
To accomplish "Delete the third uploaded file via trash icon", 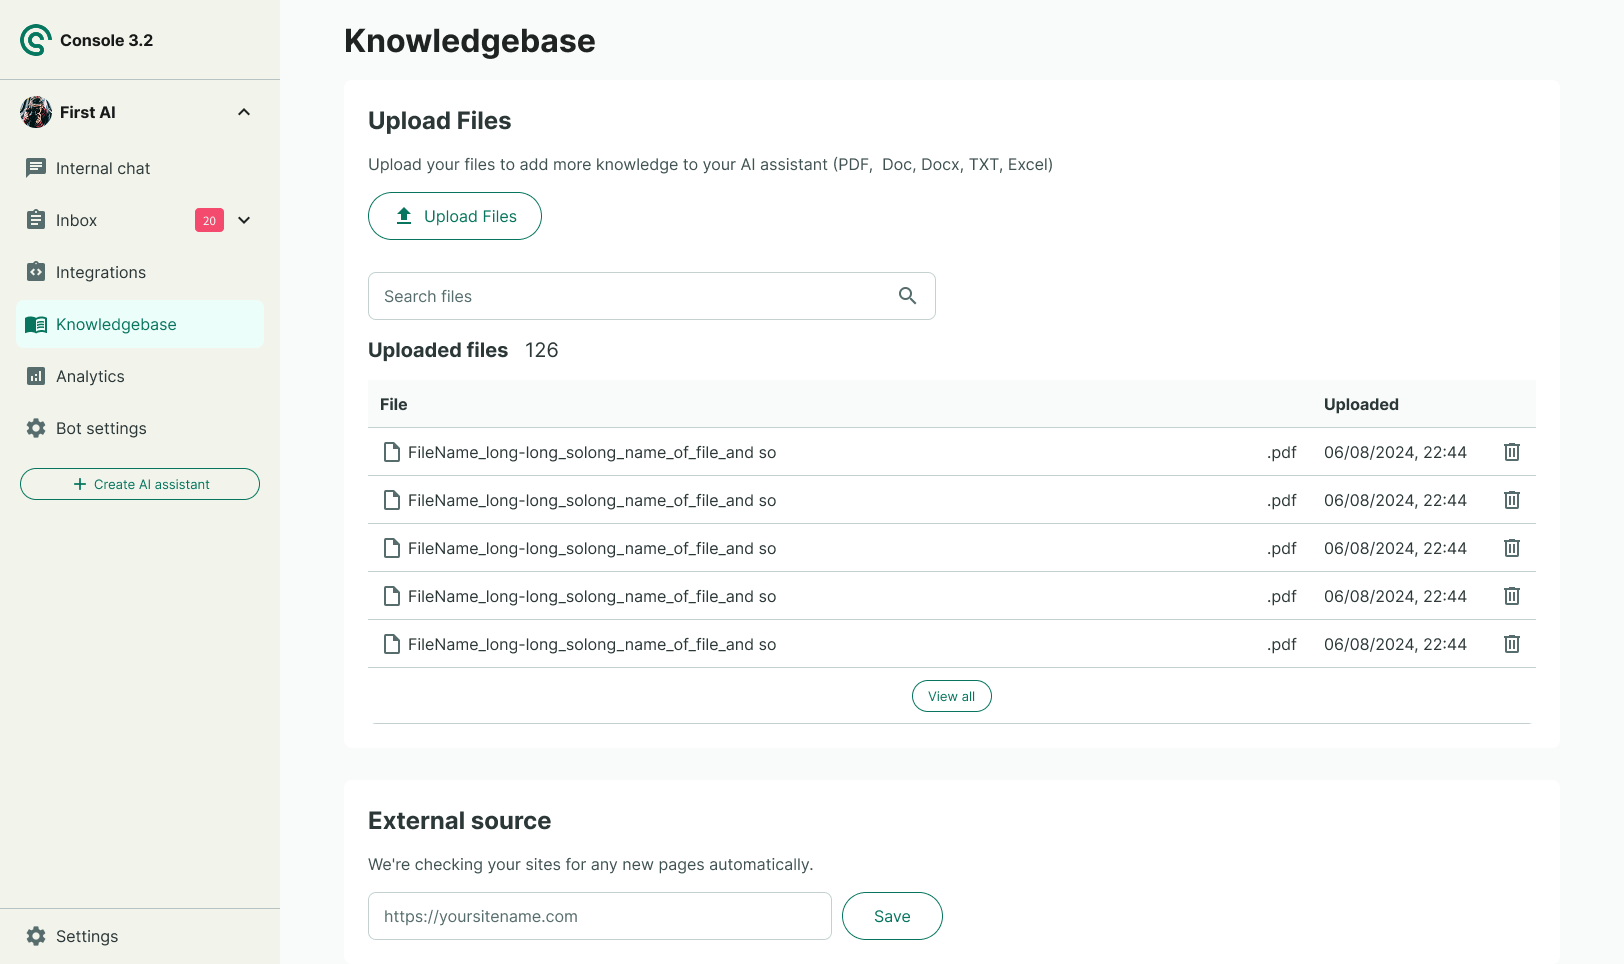I will pos(1512,548).
